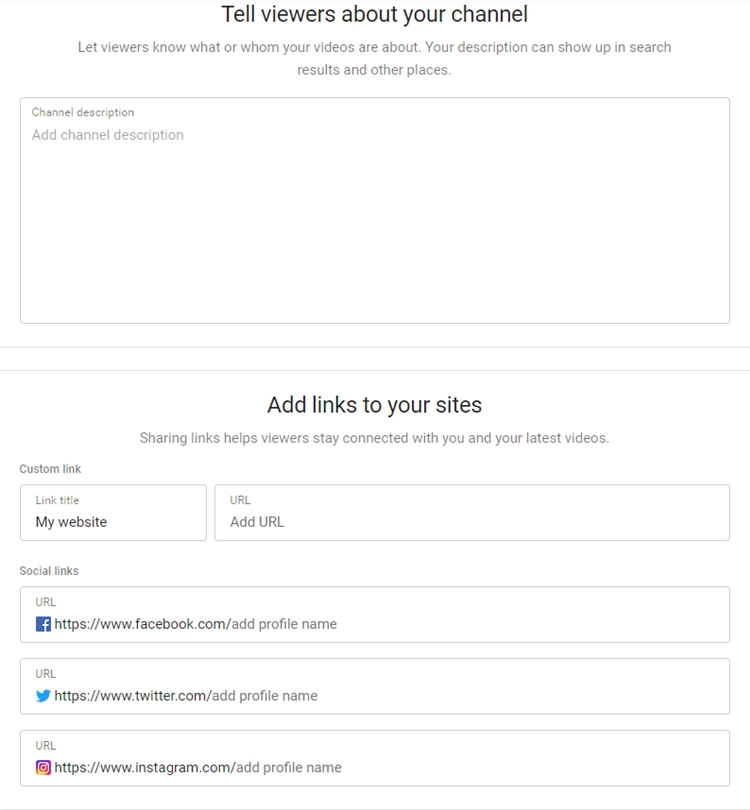Select the Link title field containing My website

(x=113, y=522)
